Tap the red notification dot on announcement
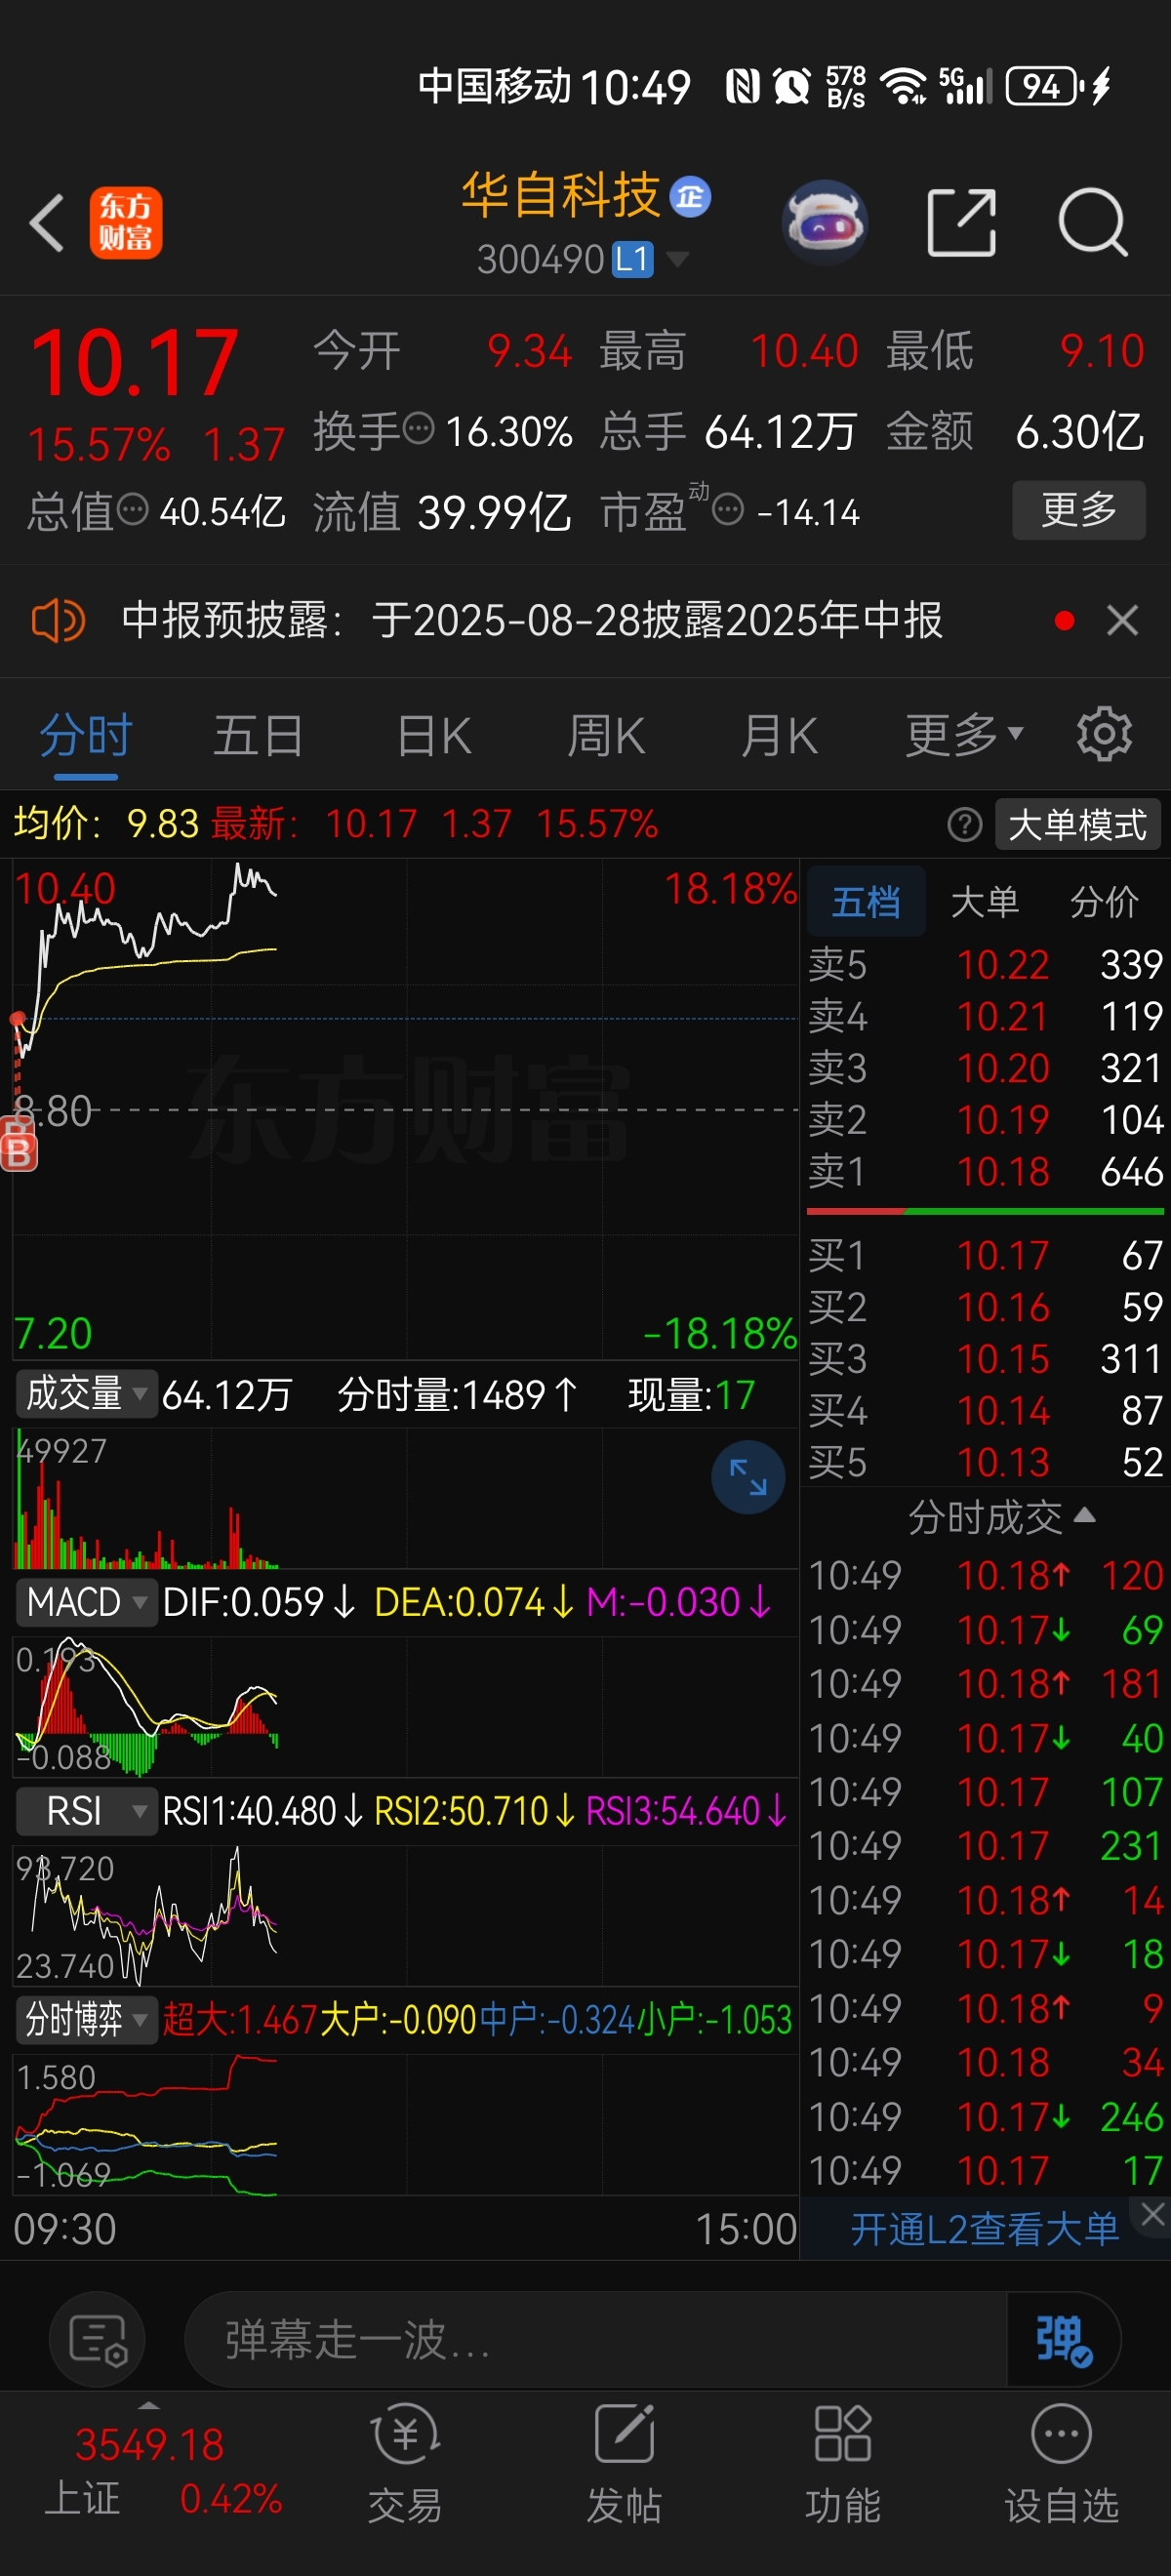1171x2576 pixels. click(x=1065, y=621)
